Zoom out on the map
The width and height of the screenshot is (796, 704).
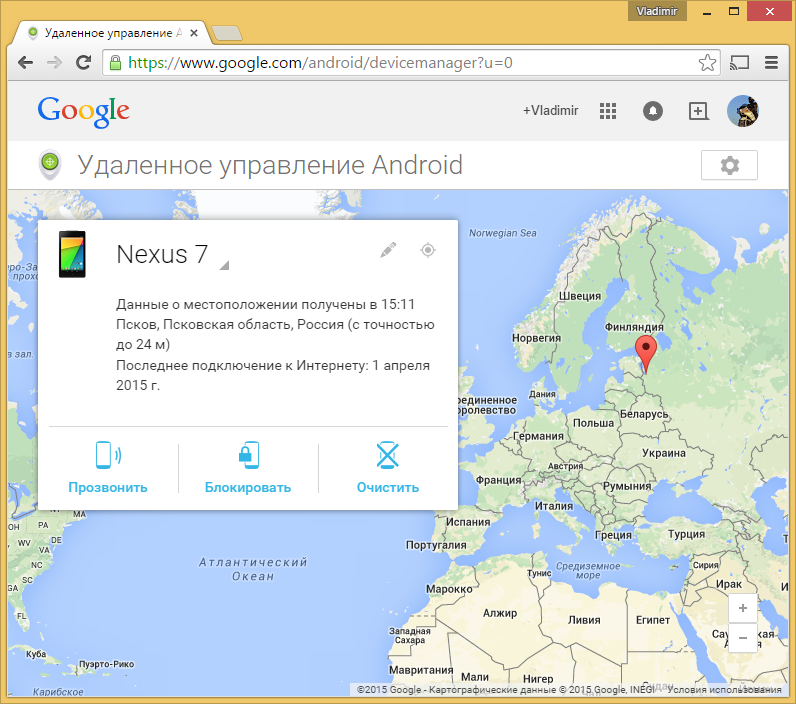pyautogui.click(x=743, y=638)
